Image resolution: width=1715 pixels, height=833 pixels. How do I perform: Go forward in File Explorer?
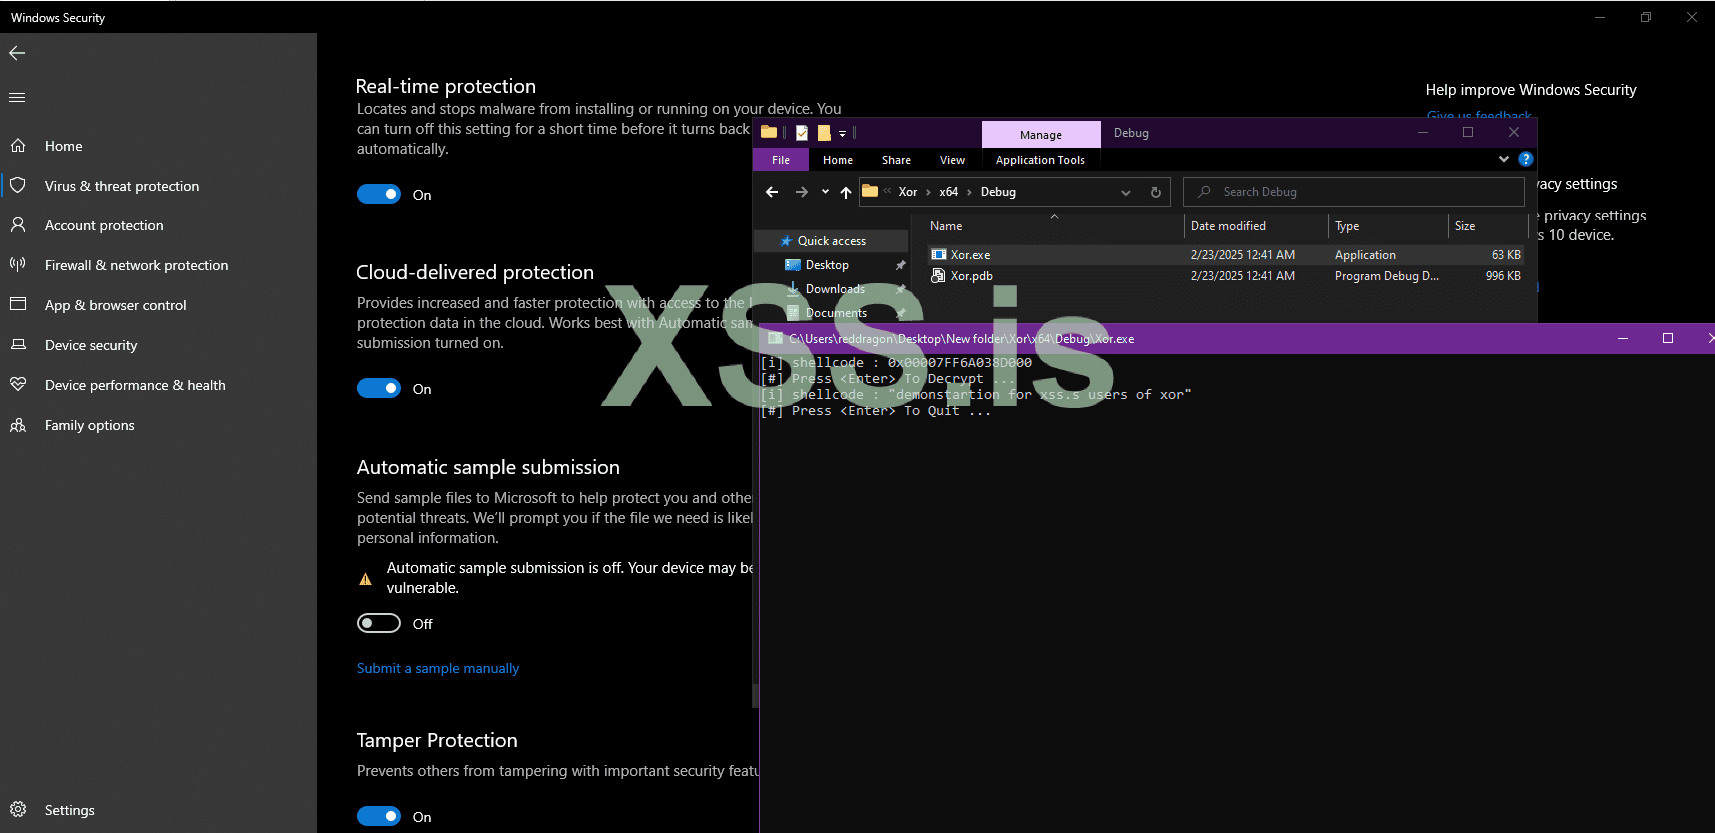coord(801,192)
